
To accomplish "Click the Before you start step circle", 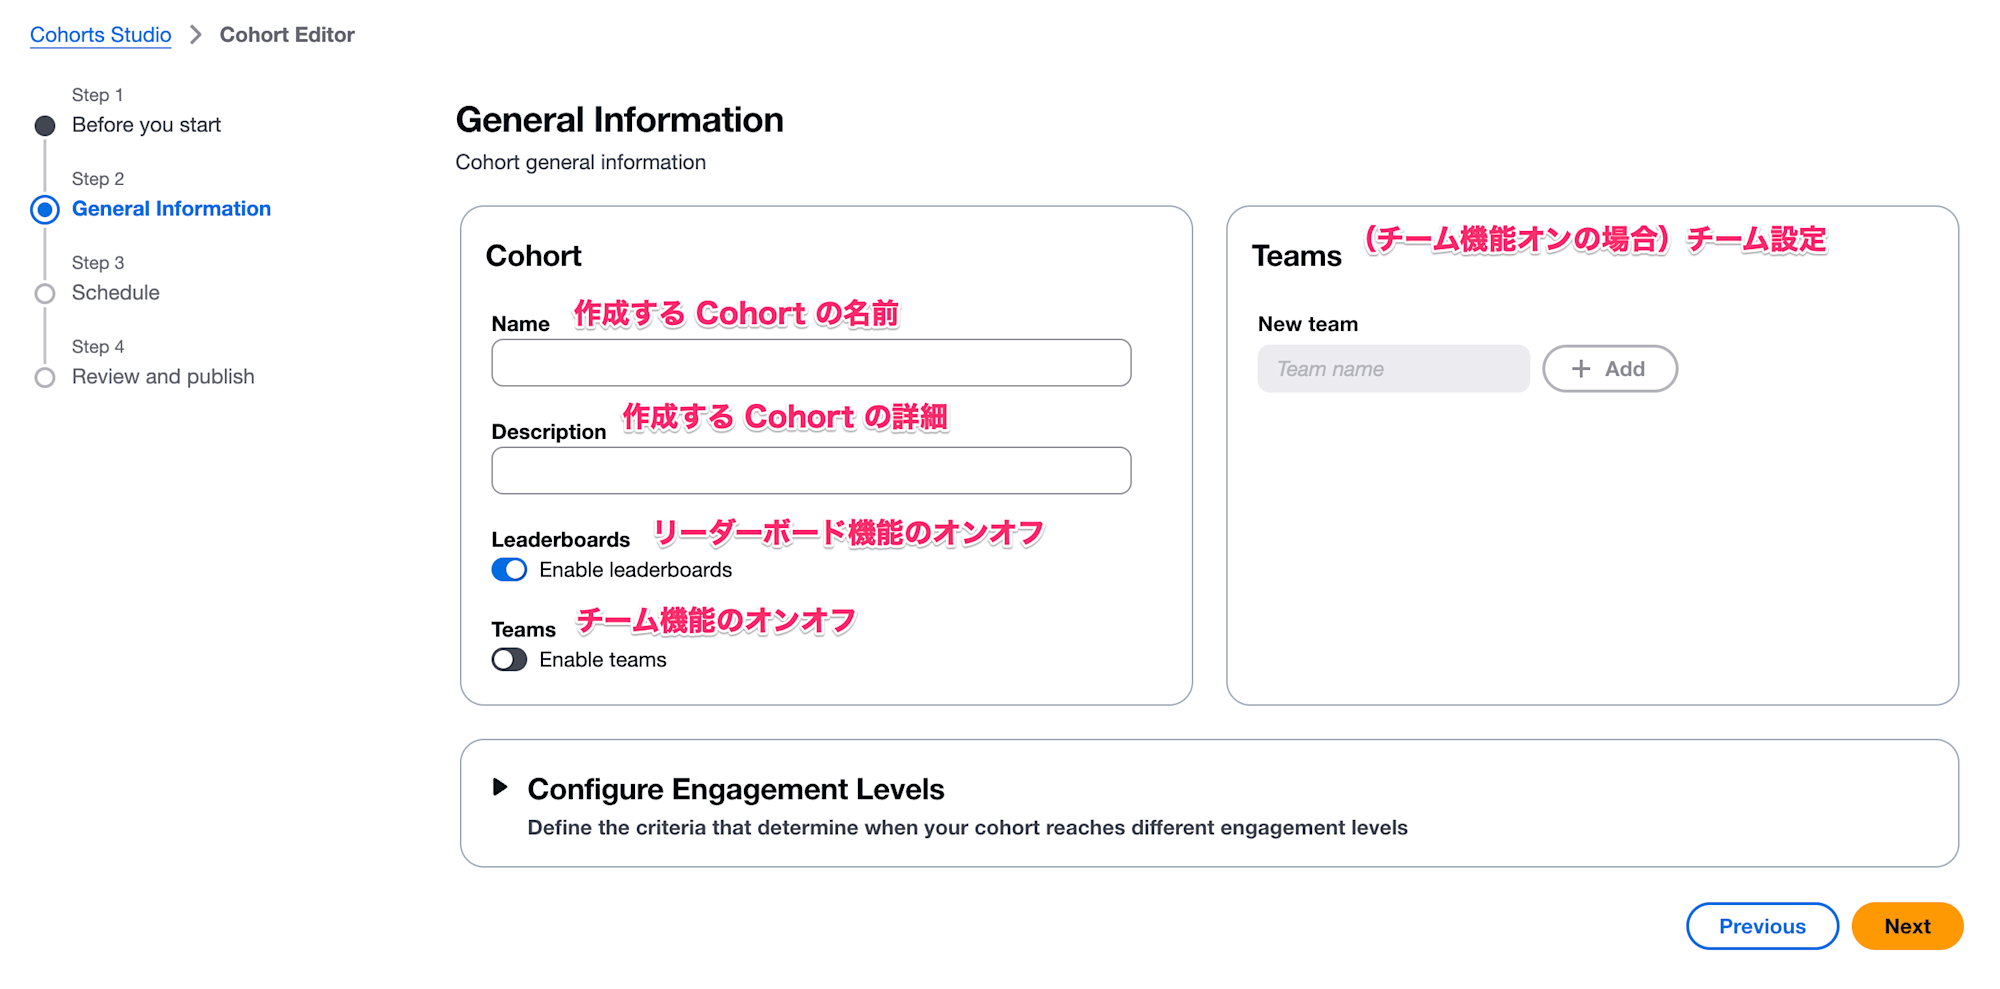I will coord(45,126).
